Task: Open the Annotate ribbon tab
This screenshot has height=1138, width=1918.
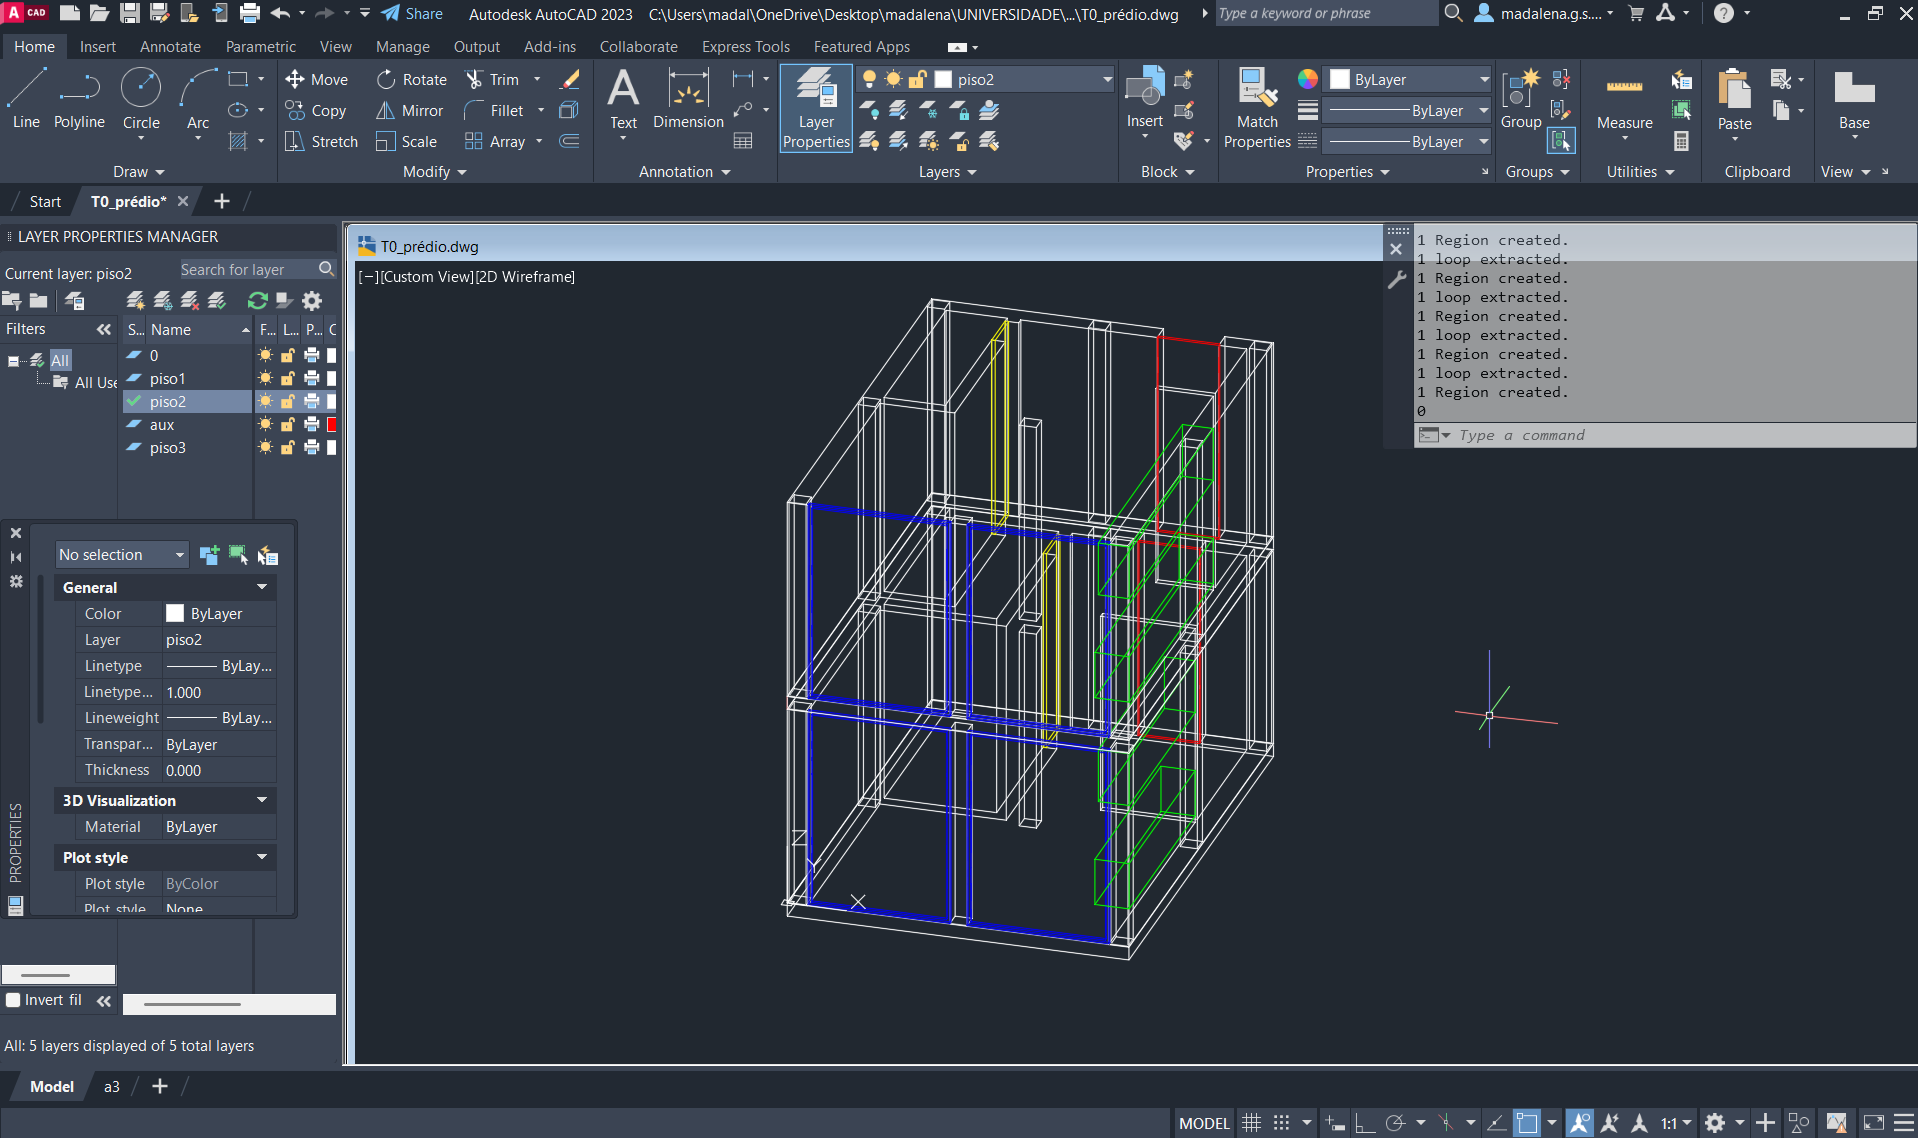Action: pos(170,47)
